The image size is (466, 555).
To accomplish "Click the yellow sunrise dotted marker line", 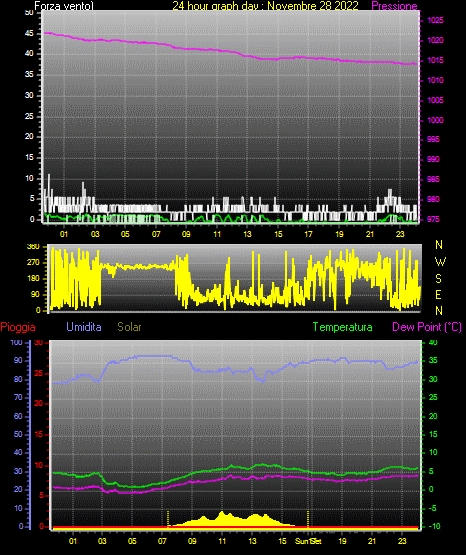I will pos(168,519).
